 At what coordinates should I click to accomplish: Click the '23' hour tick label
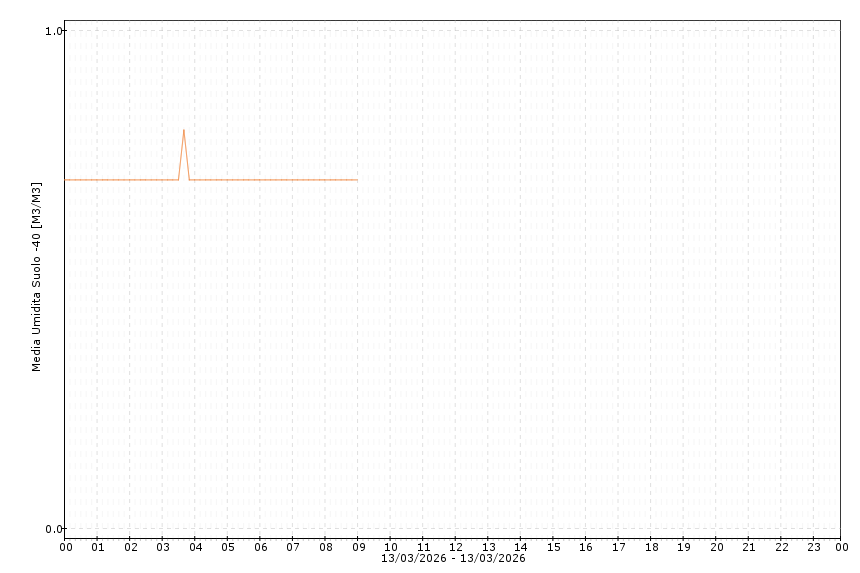[x=814, y=547]
